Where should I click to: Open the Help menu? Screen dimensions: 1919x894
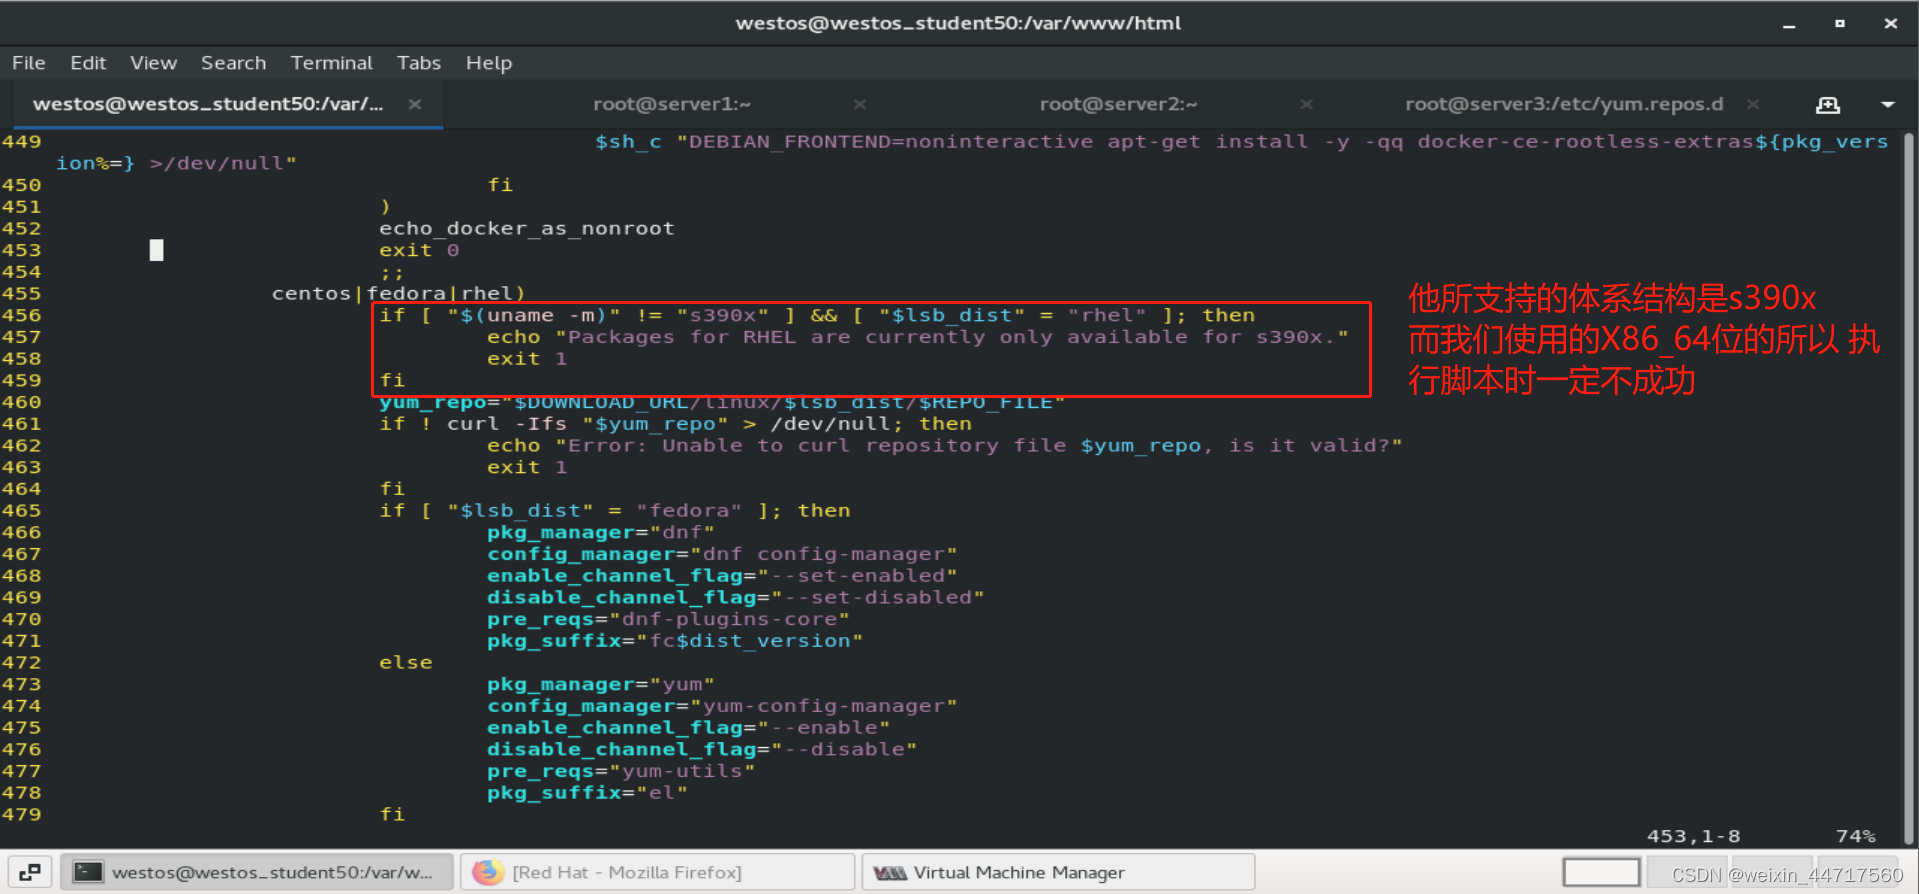[x=489, y=63]
